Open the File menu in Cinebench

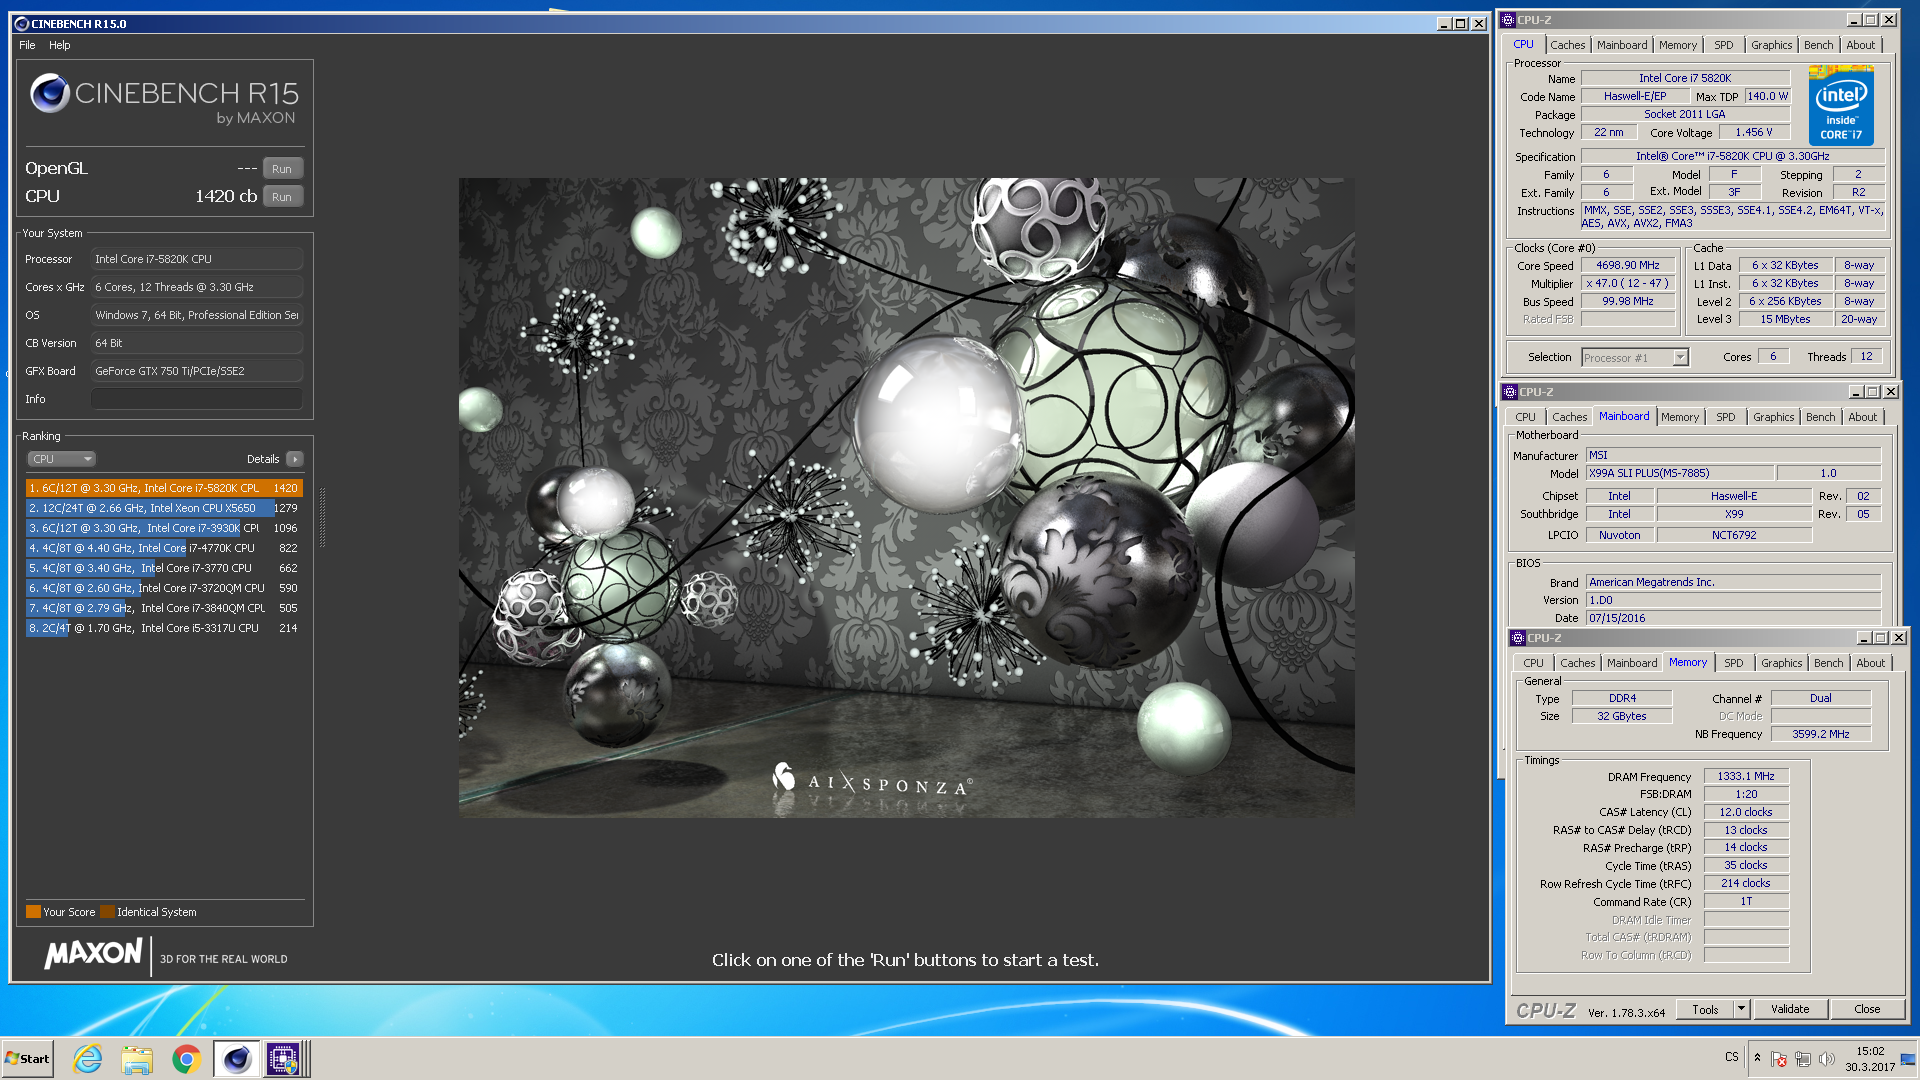[27, 45]
